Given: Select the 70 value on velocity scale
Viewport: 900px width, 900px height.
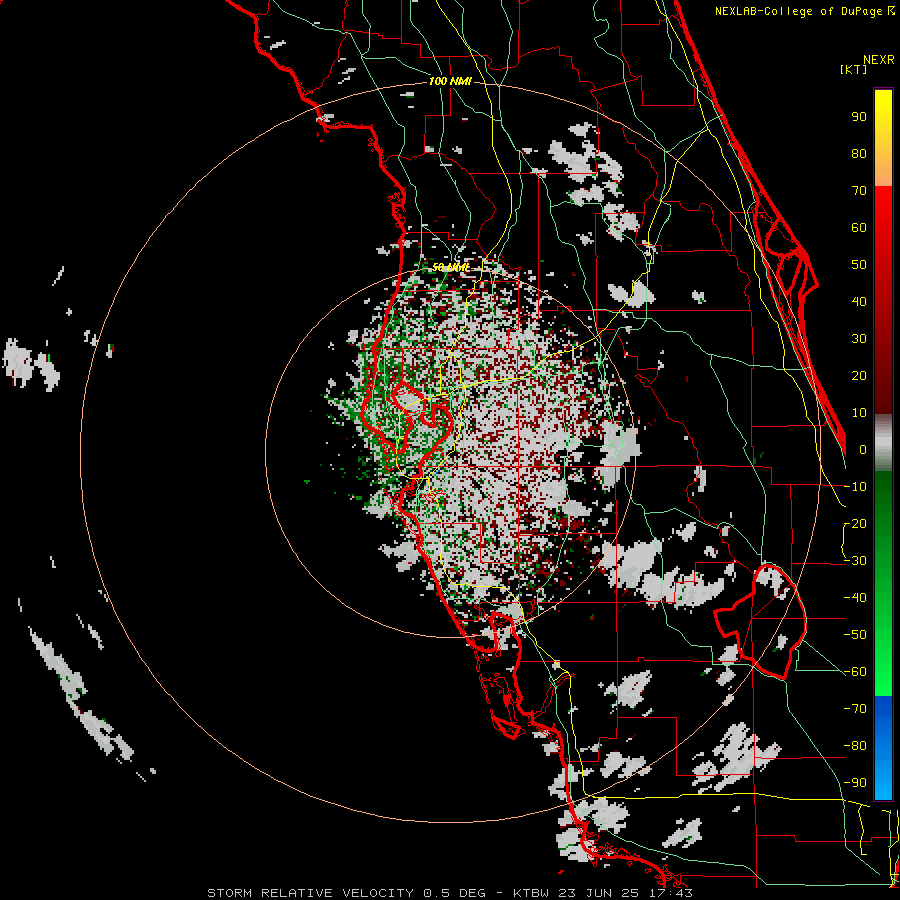Looking at the screenshot, I should point(859,191).
